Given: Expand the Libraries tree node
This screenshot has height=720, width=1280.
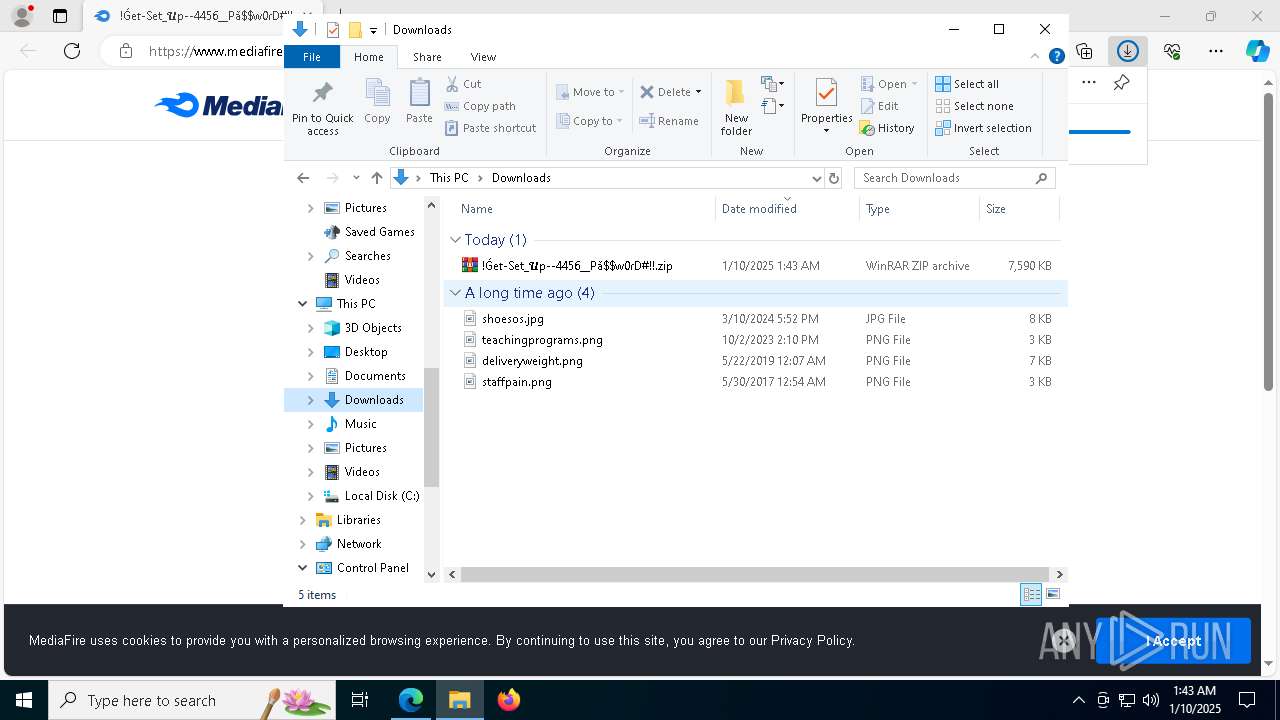Looking at the screenshot, I should coord(302,520).
